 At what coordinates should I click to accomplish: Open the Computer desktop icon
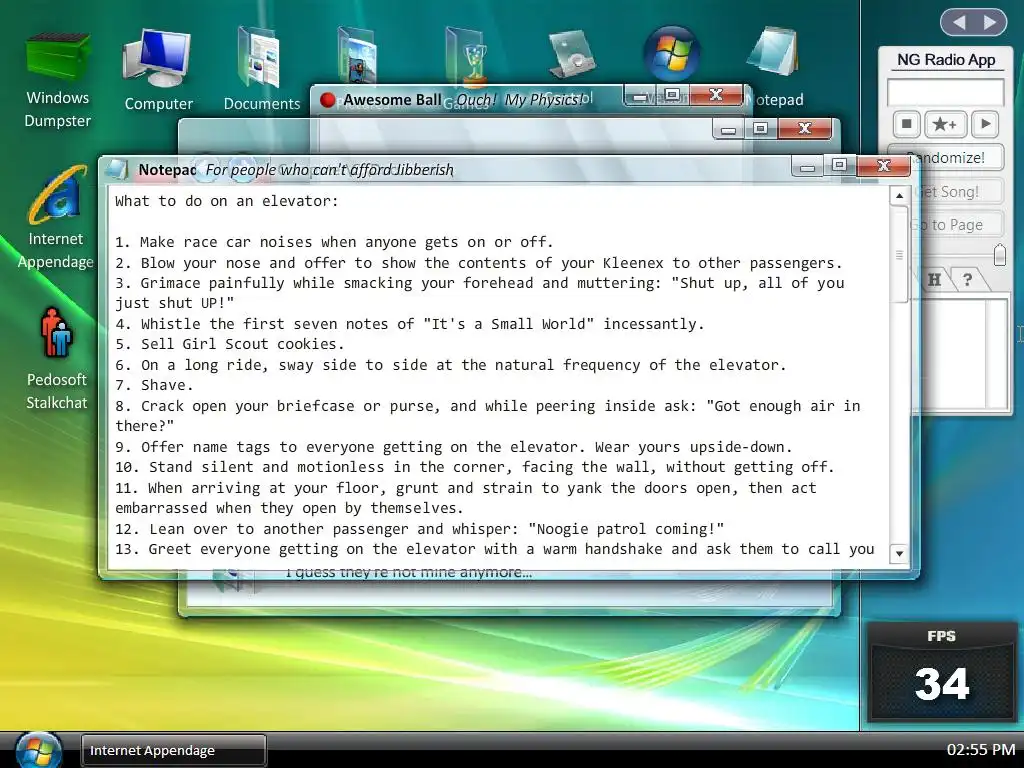(159, 71)
